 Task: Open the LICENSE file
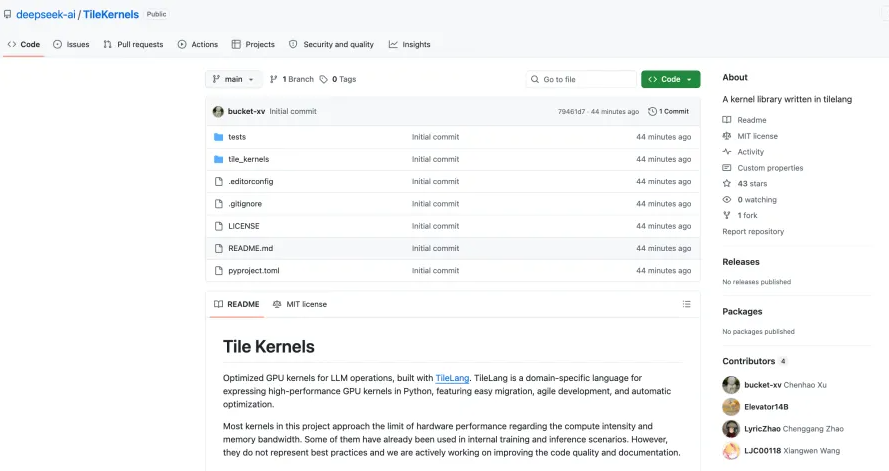point(244,226)
